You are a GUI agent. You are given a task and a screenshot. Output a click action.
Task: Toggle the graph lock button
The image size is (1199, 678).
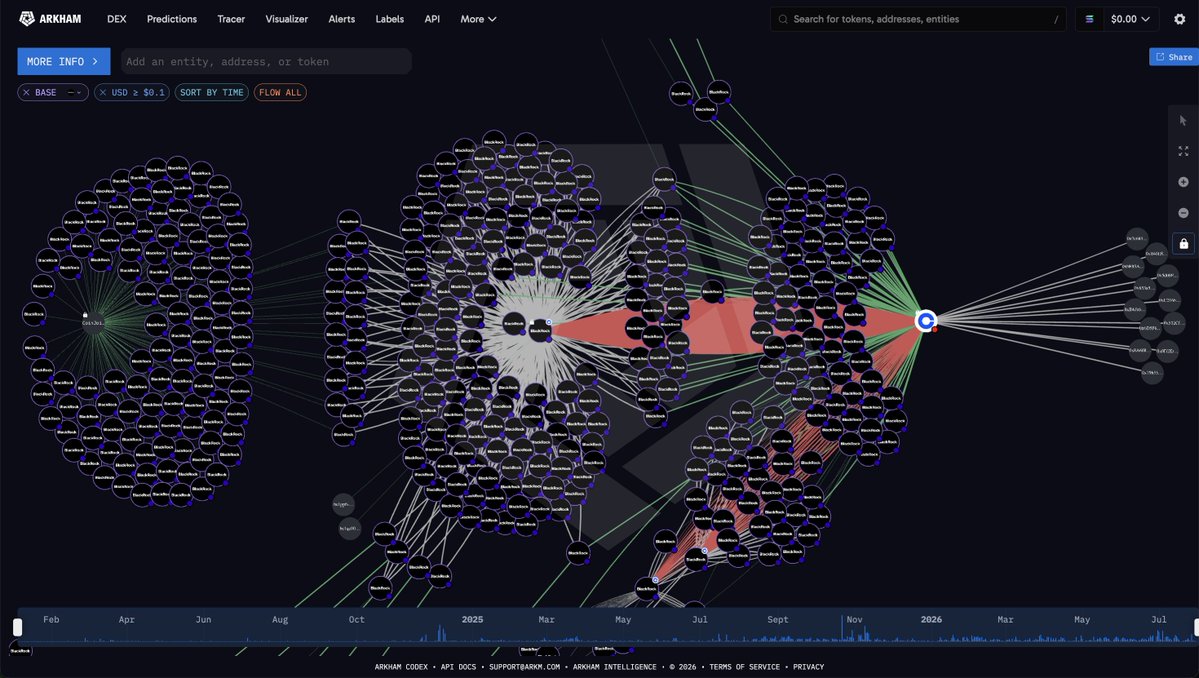click(x=1183, y=244)
